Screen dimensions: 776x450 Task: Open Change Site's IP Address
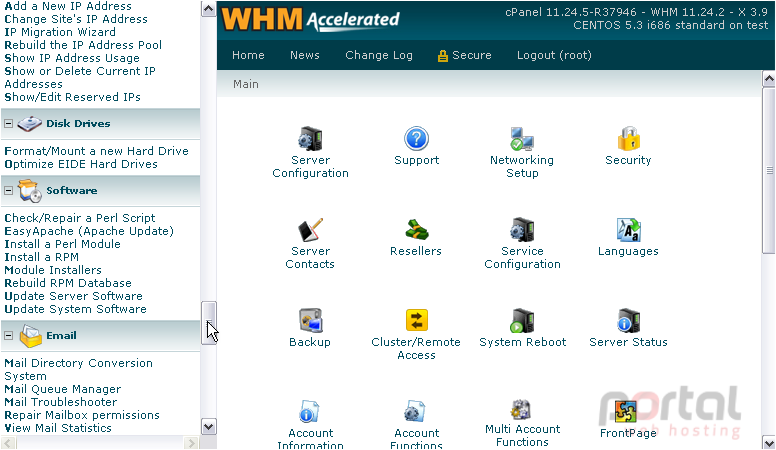click(76, 19)
